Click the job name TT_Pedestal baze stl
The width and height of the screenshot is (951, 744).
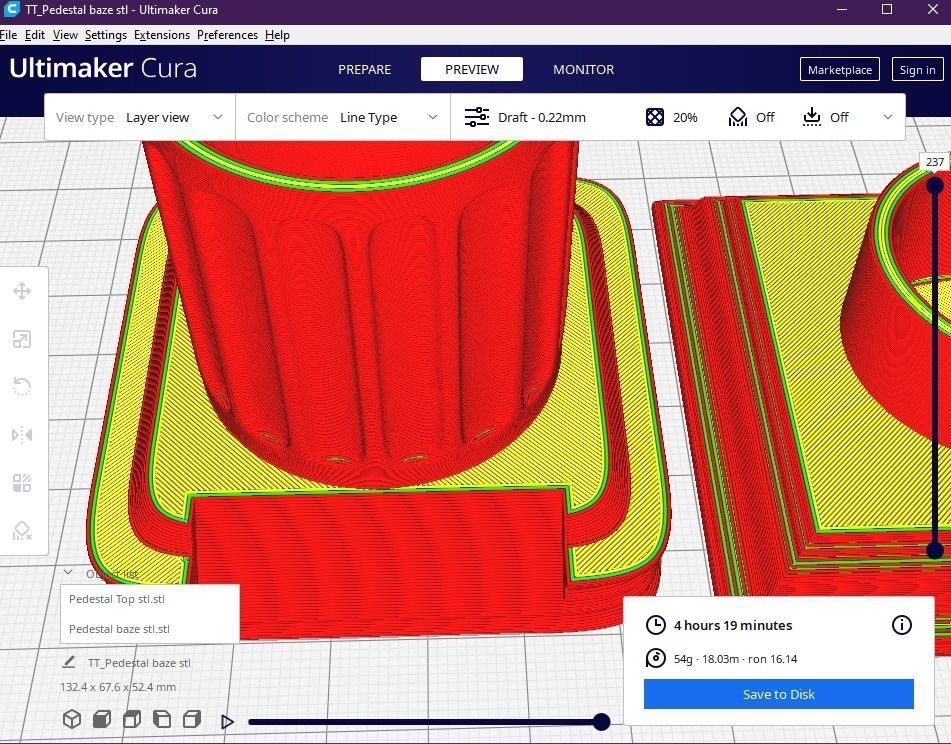click(139, 663)
